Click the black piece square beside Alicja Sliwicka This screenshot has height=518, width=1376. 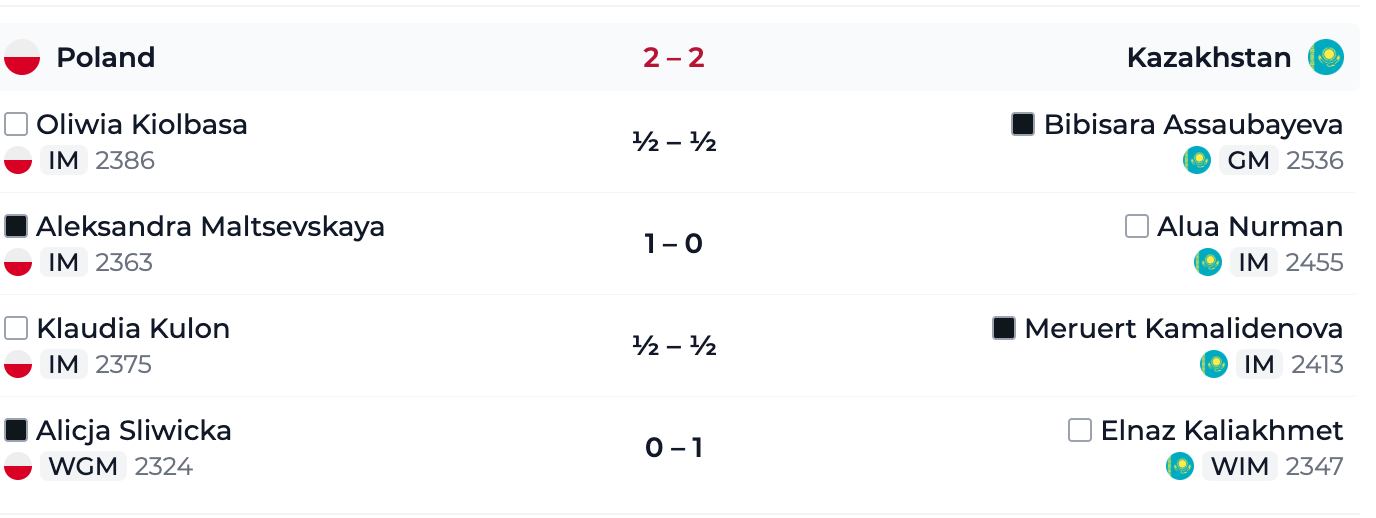click(16, 430)
